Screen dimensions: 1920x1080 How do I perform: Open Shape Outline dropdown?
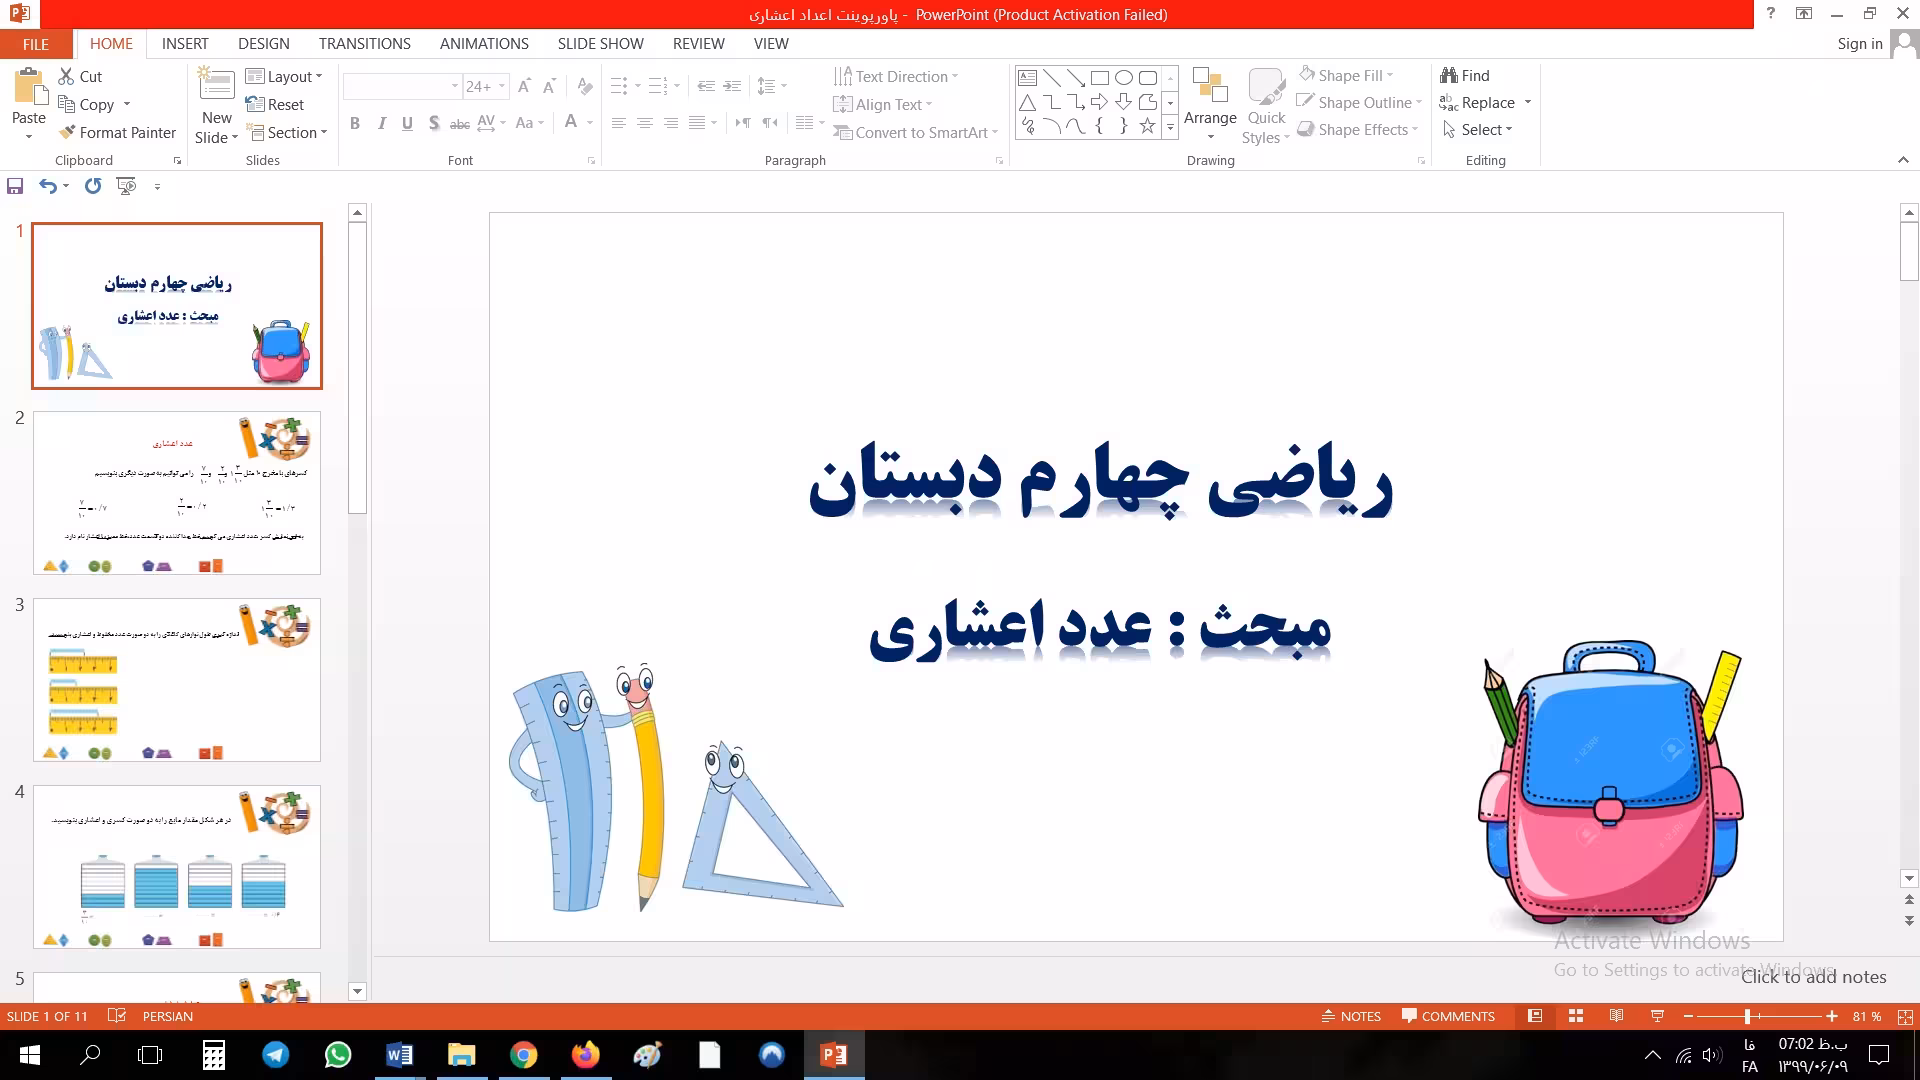coord(1359,102)
